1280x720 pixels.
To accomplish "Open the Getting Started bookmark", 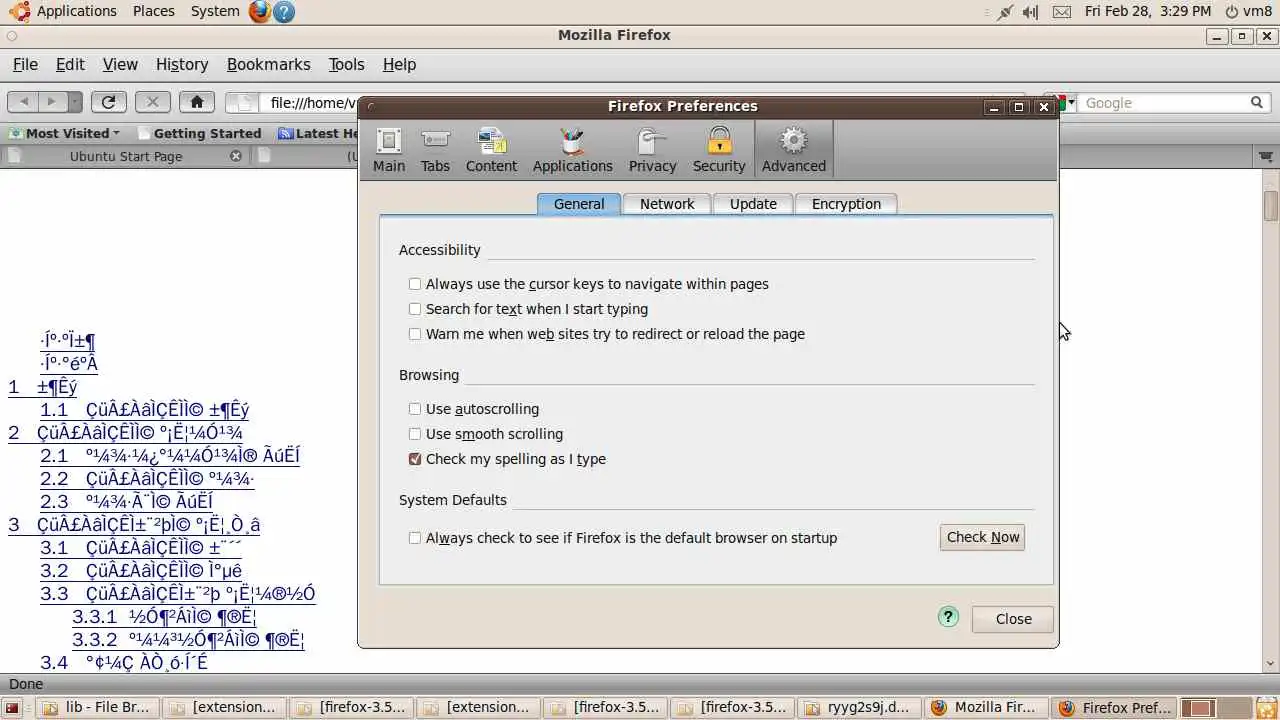I will pos(199,133).
